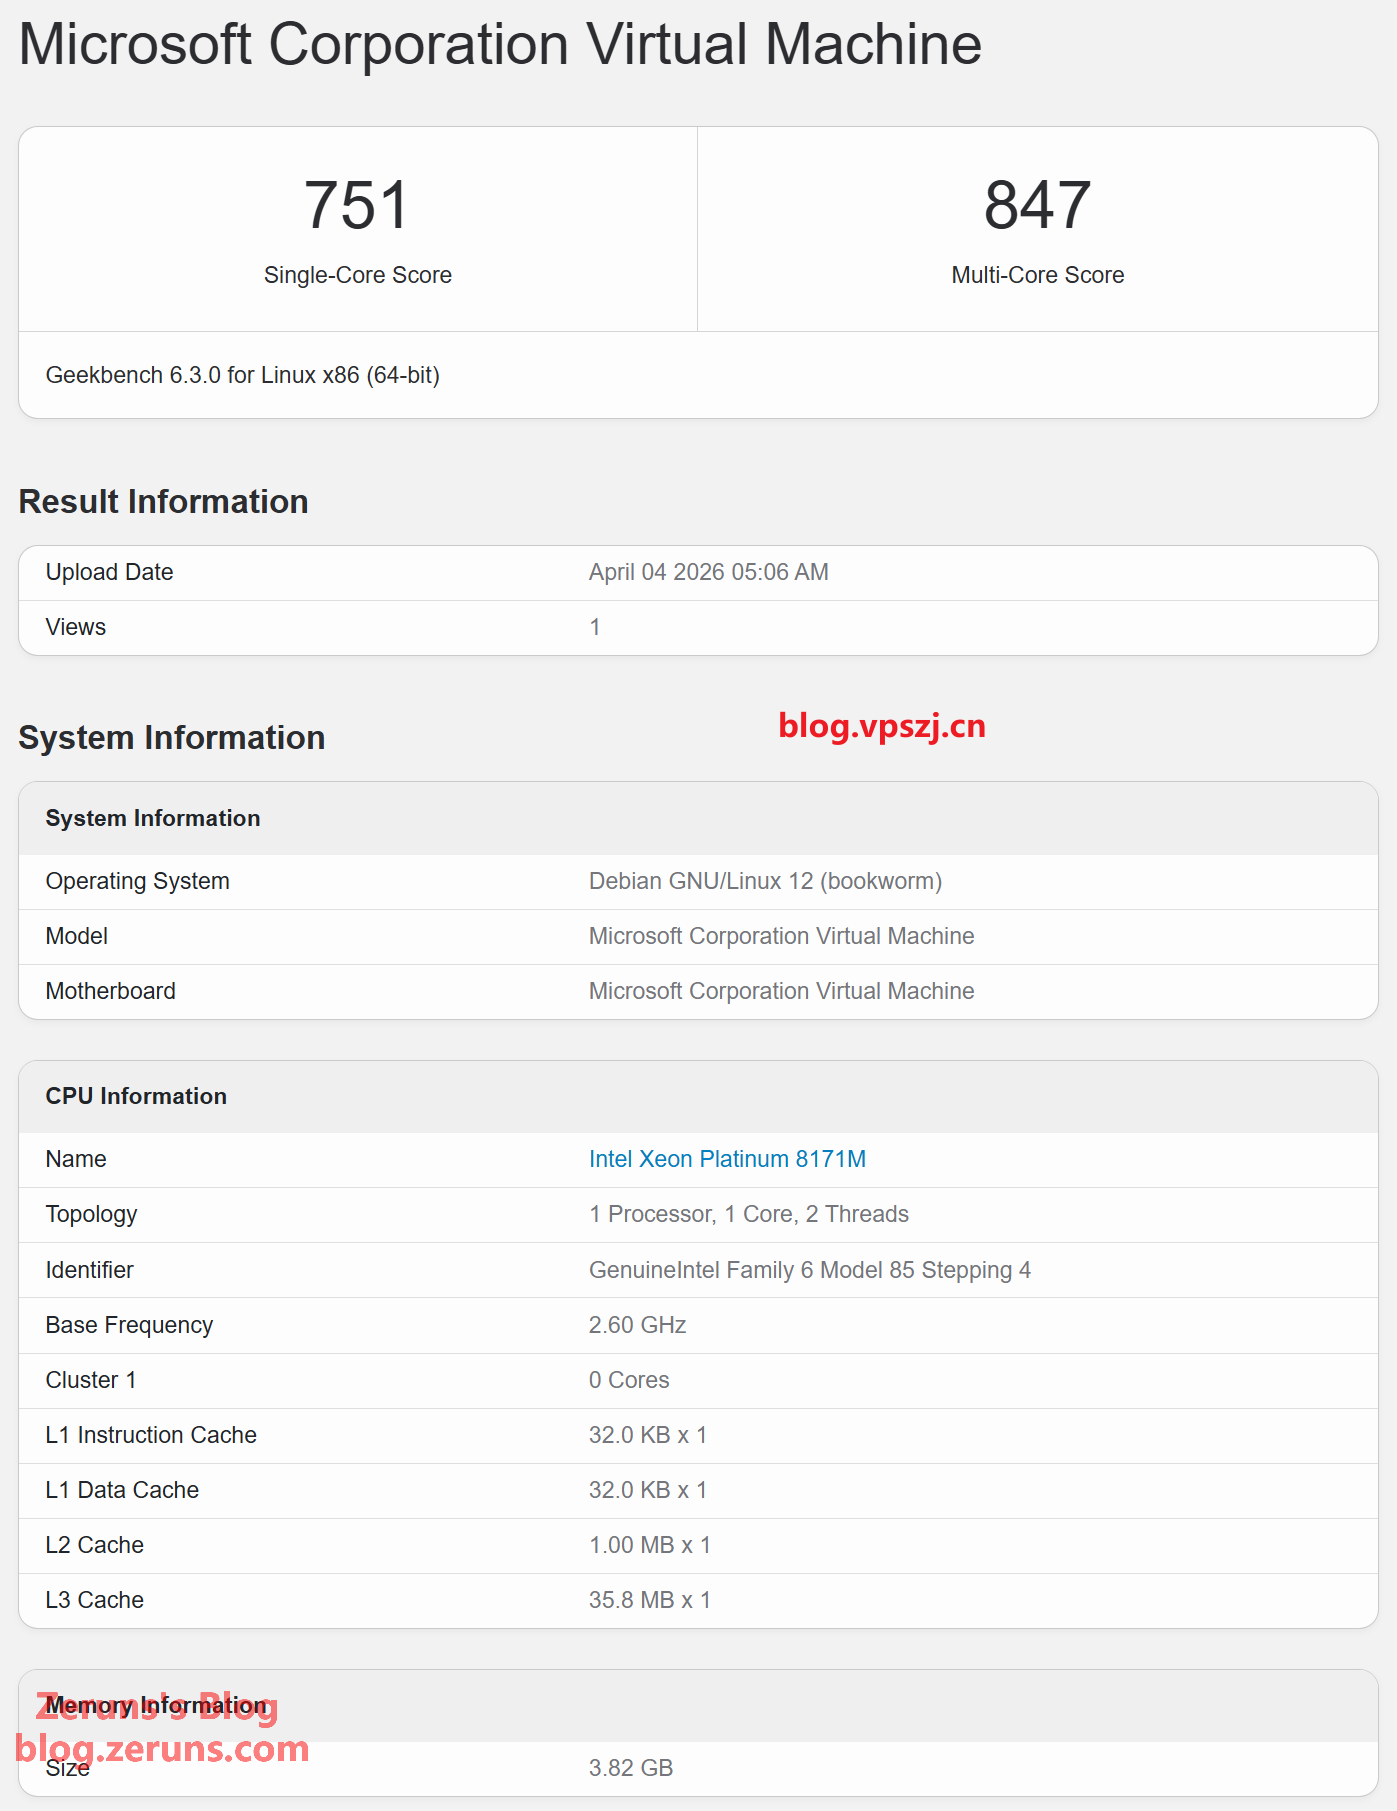The image size is (1397, 1811).
Task: Click the L3 Cache value 35.8 MB
Action: [649, 1600]
